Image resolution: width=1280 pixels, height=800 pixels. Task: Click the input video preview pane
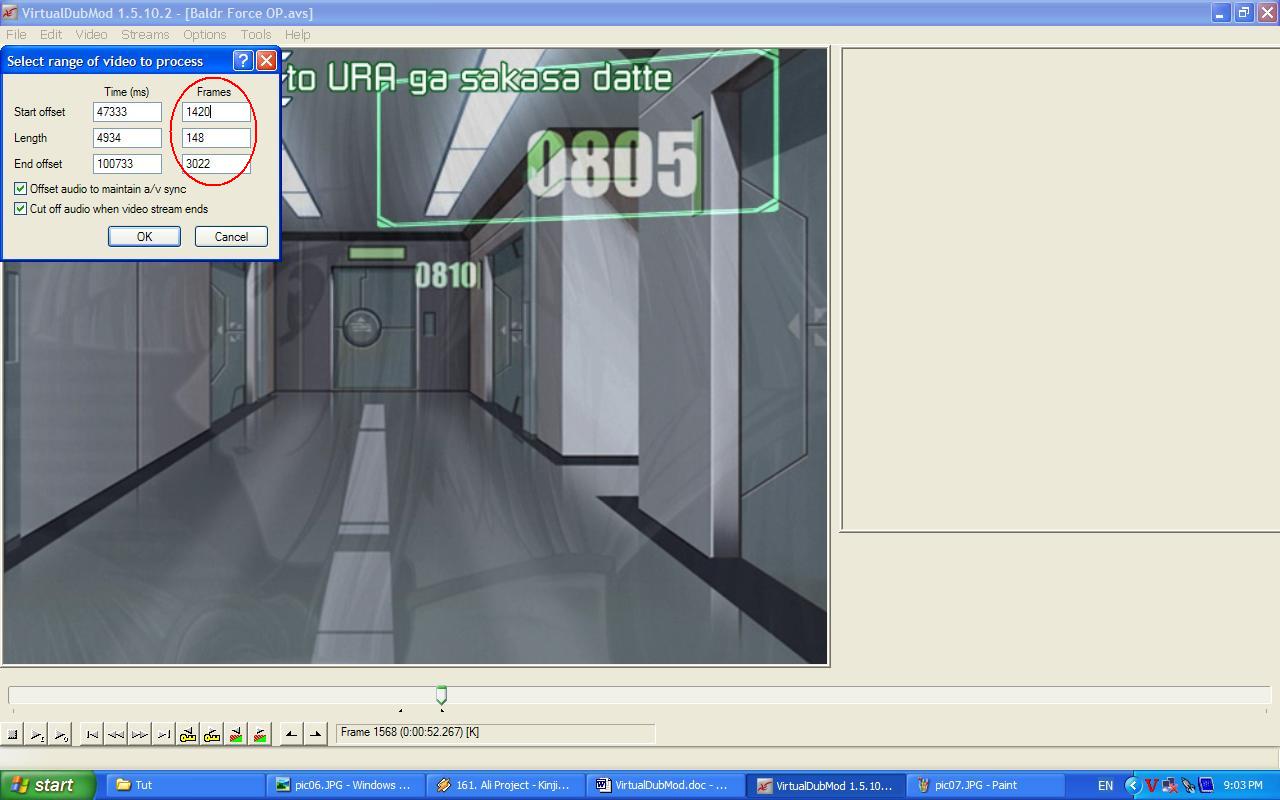(x=415, y=357)
